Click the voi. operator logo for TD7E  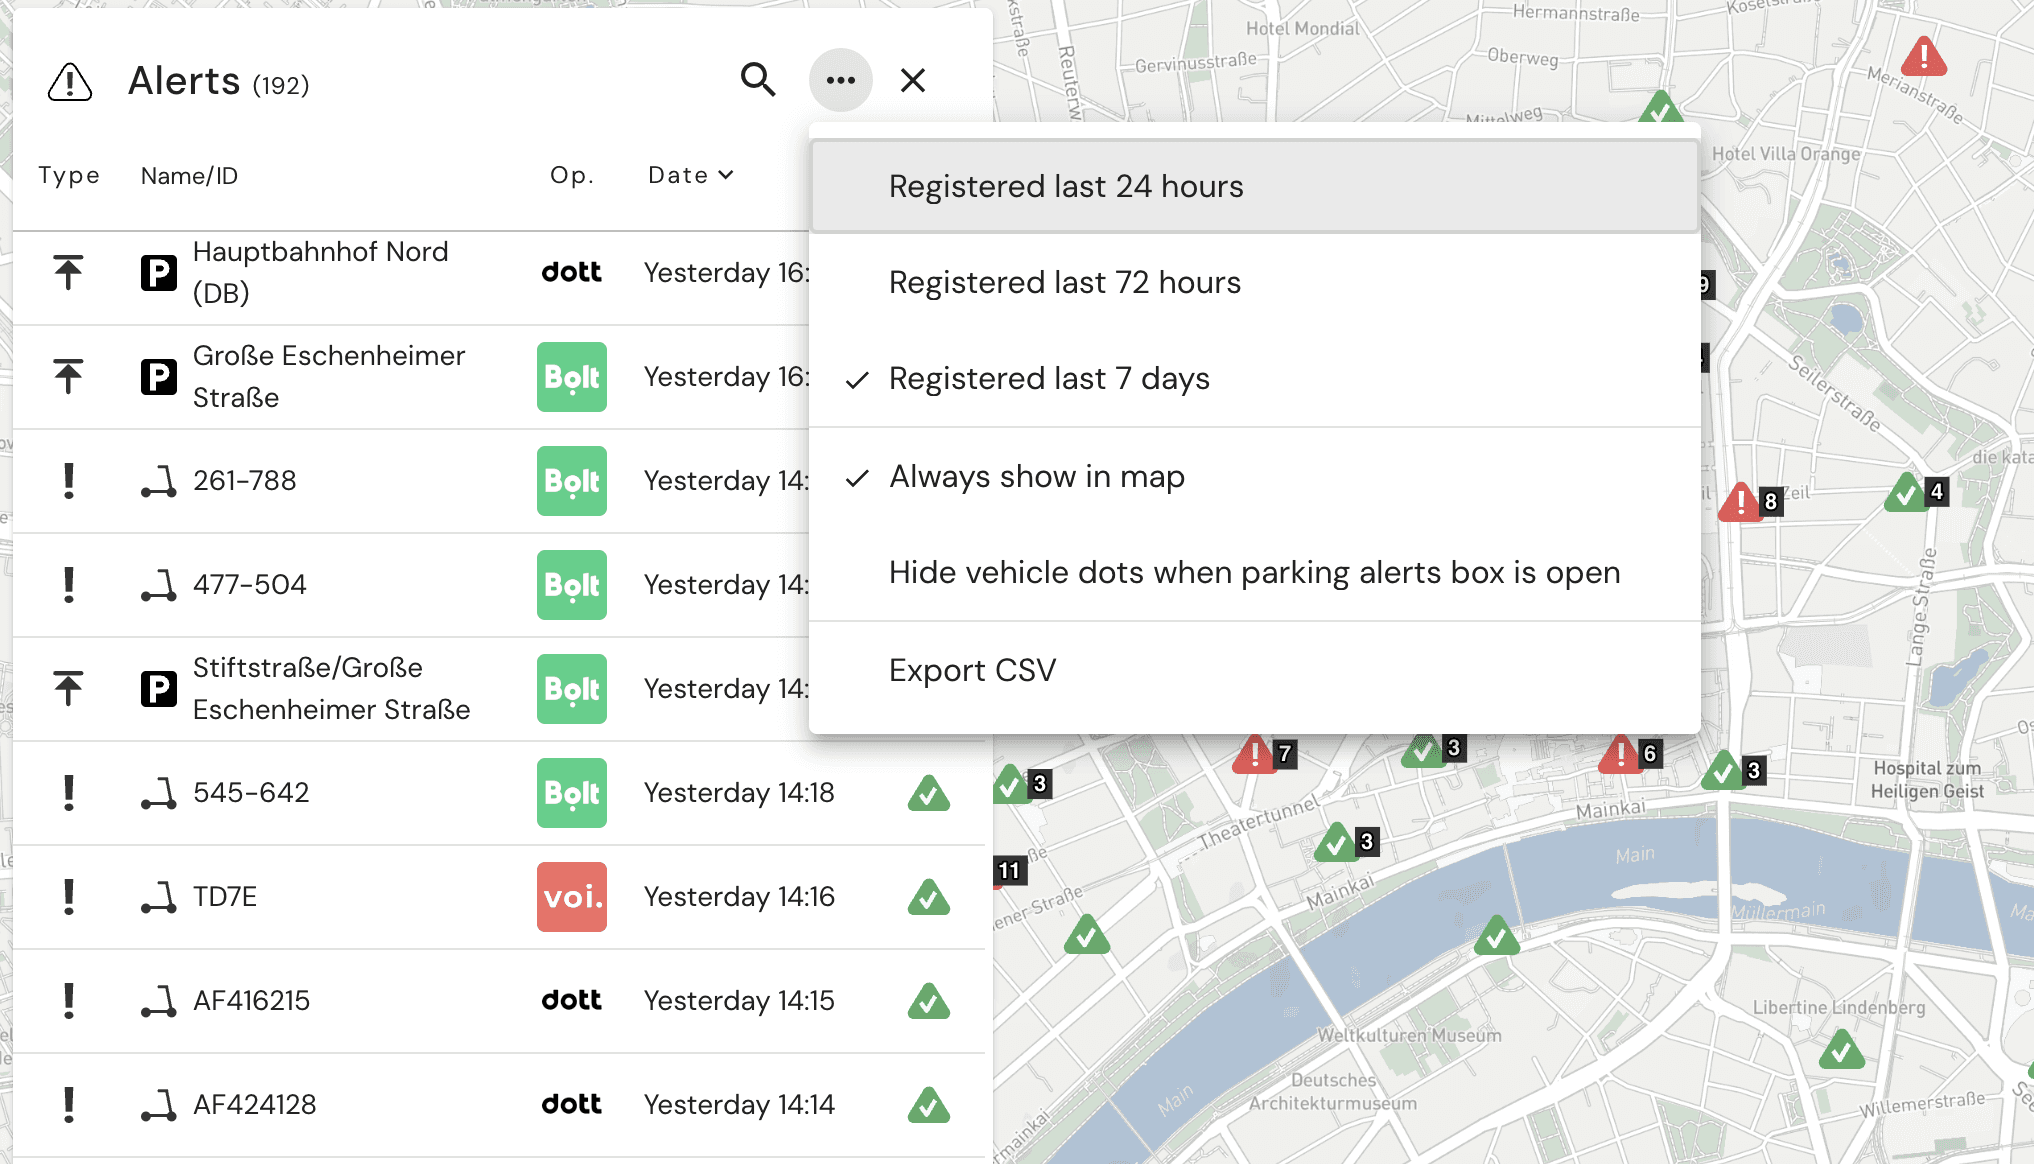coord(571,897)
